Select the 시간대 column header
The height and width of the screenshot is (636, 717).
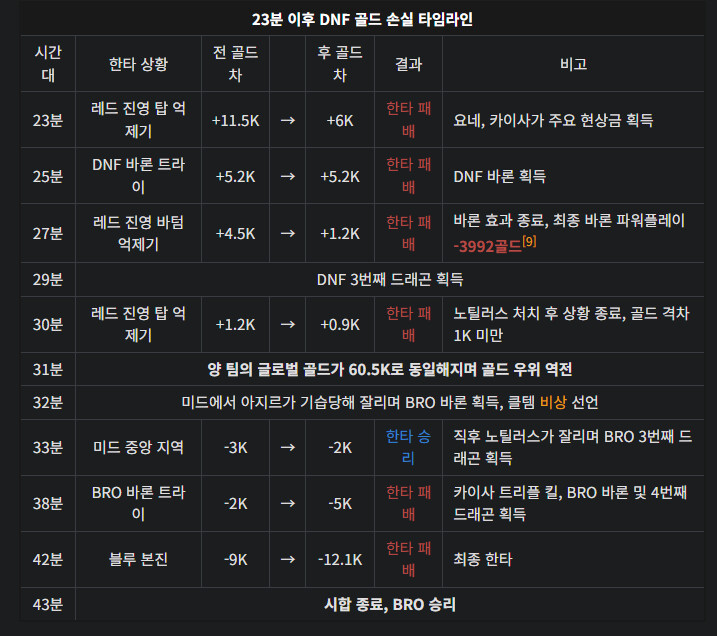point(47,64)
